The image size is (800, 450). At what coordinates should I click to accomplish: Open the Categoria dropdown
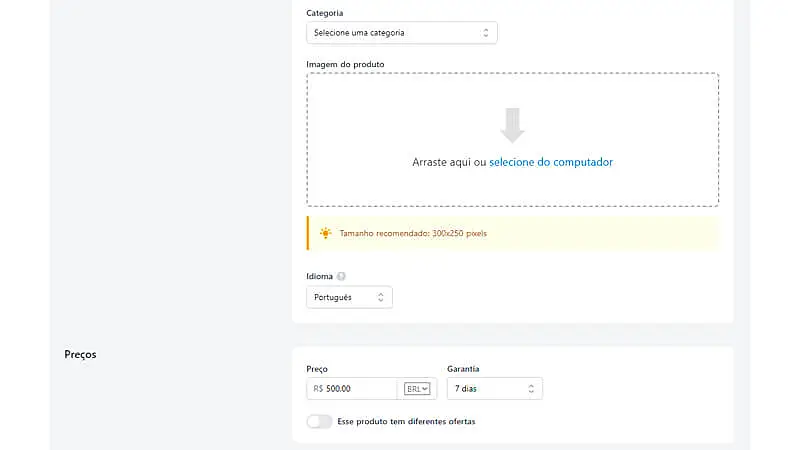(x=402, y=33)
